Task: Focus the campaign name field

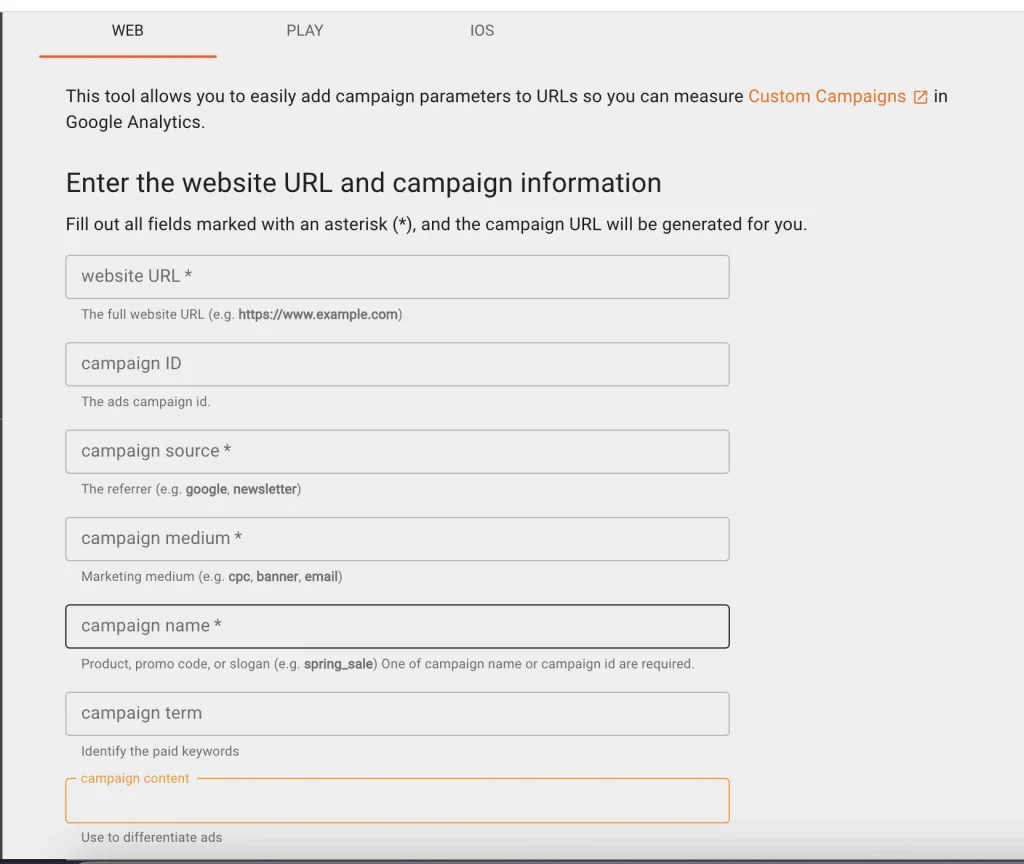Action: pyautogui.click(x=397, y=625)
